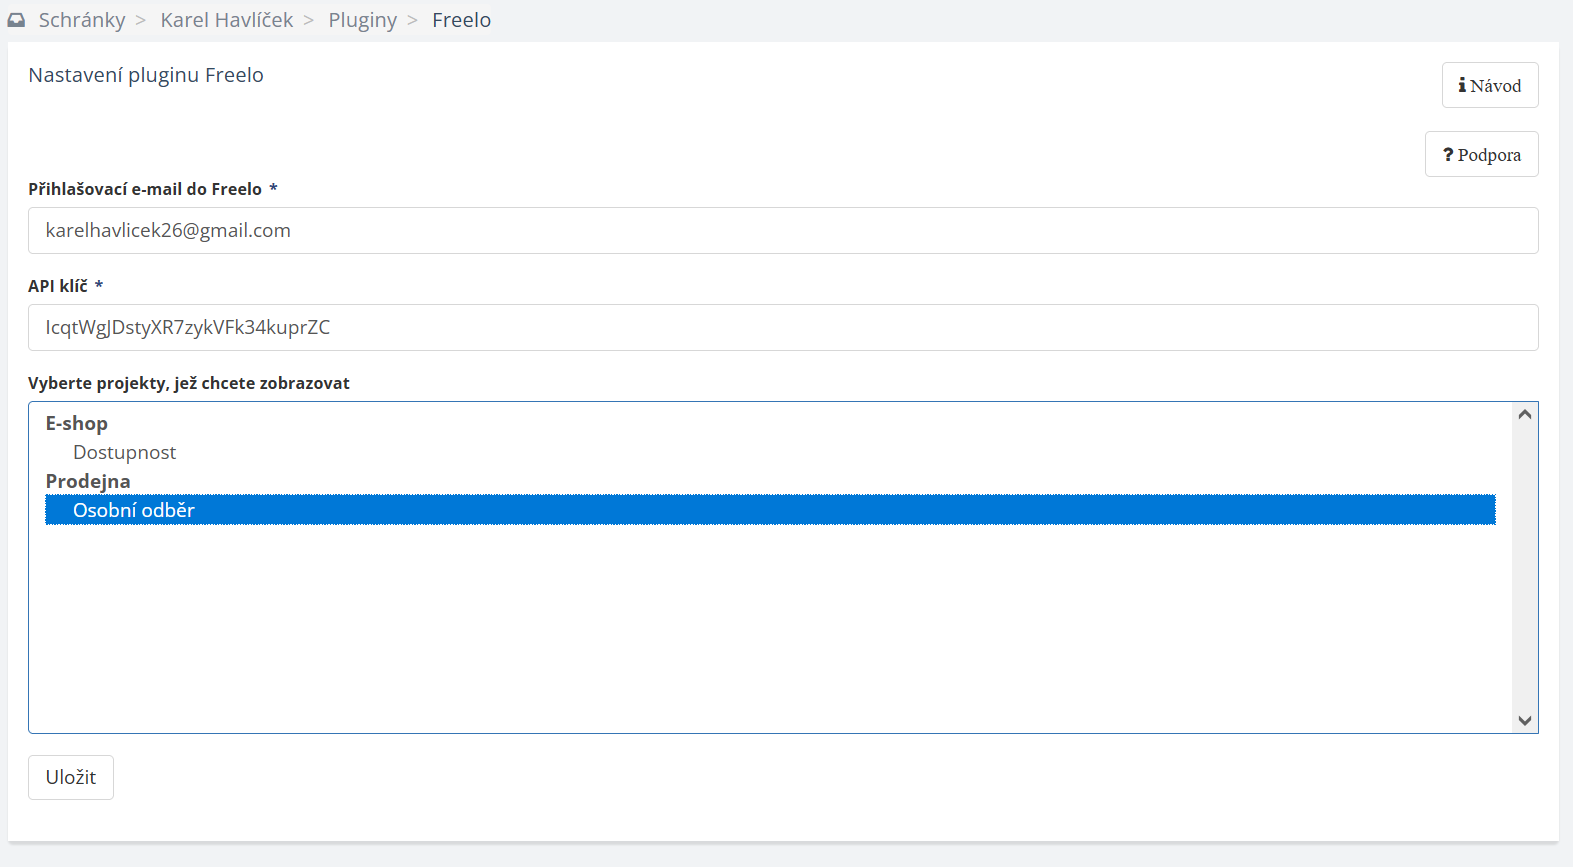1573x867 pixels.
Task: Click Freelo breadcrumb item
Action: pyautogui.click(x=461, y=20)
